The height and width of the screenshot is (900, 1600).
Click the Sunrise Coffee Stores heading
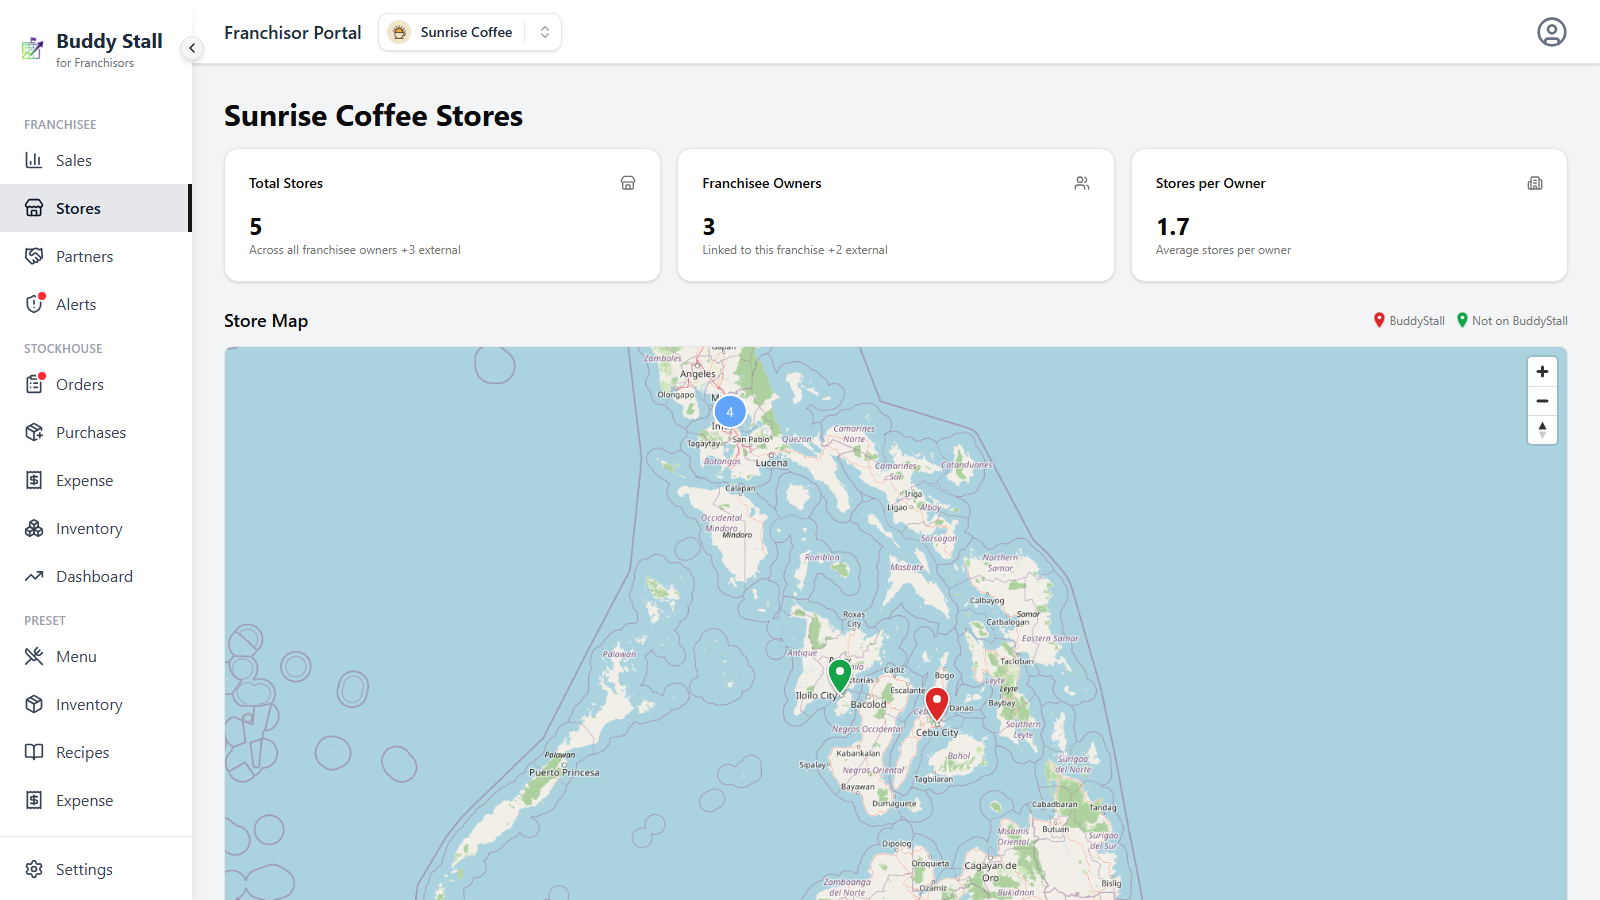373,116
